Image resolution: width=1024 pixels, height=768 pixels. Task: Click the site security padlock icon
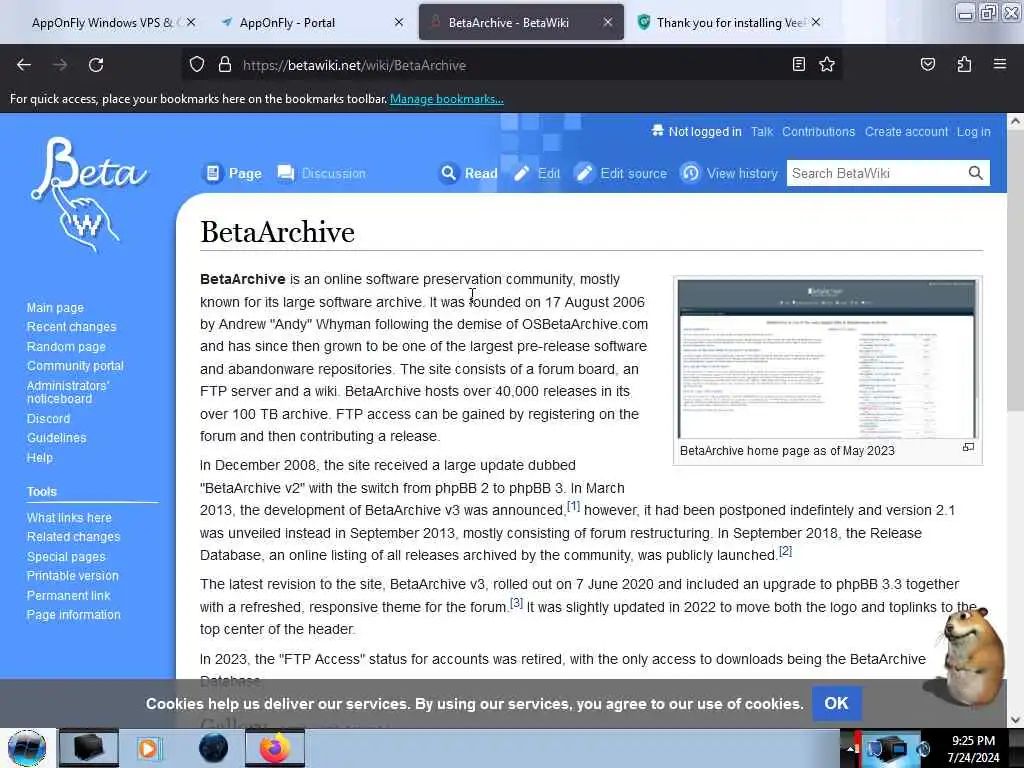pos(225,65)
